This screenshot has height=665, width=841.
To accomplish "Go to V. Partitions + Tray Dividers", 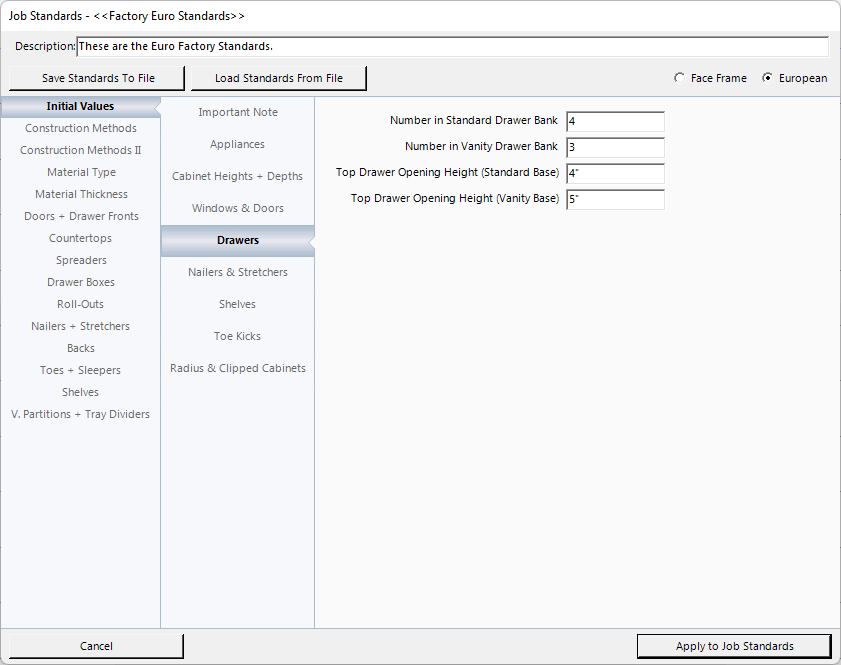I will (81, 414).
